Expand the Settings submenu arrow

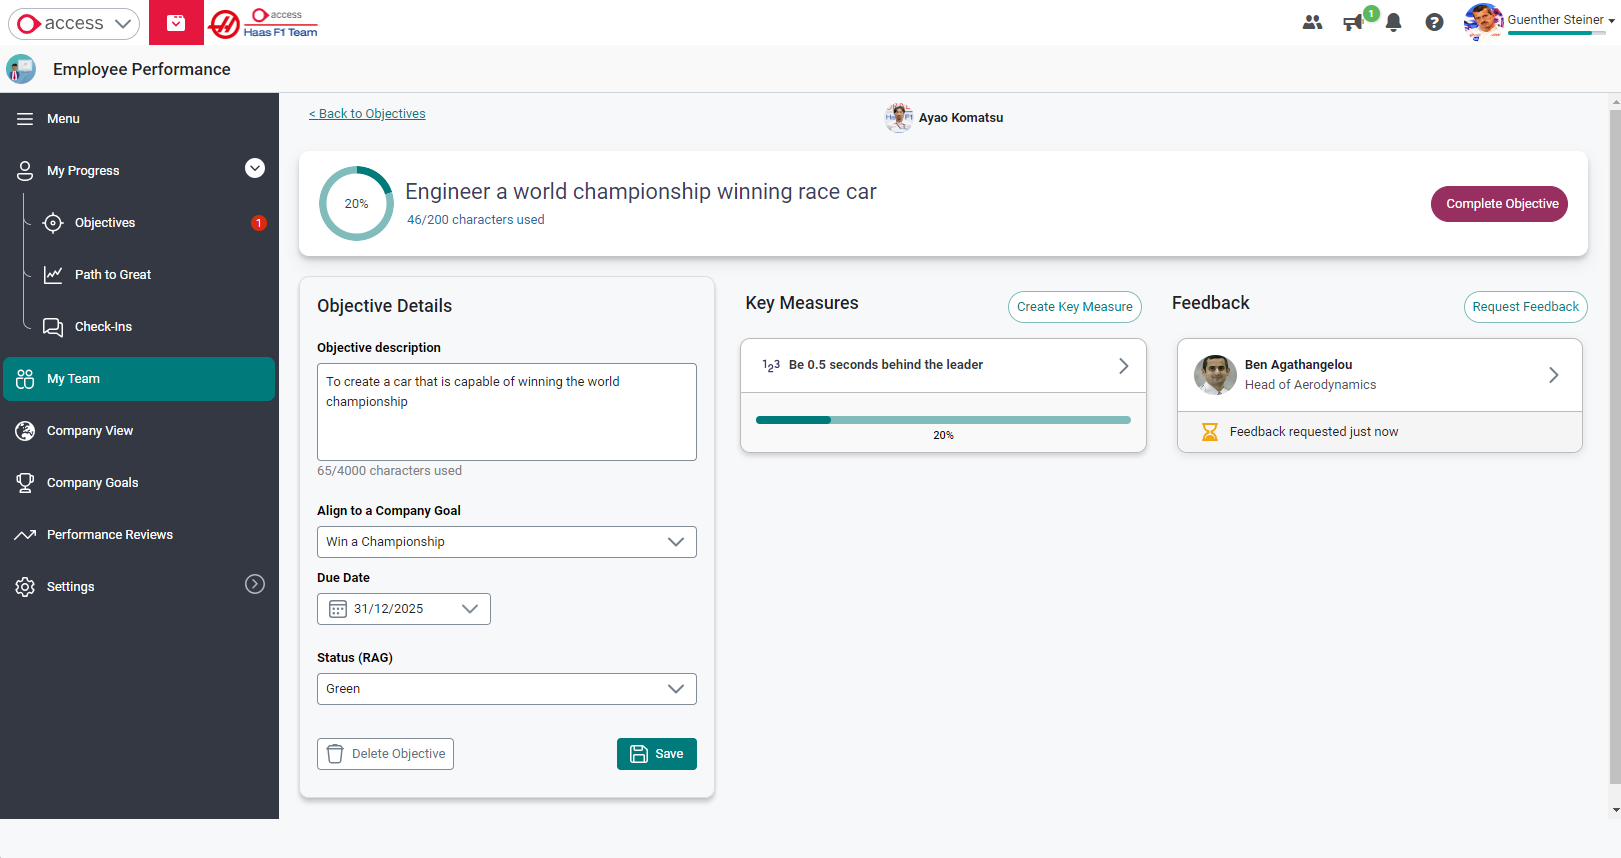click(255, 584)
